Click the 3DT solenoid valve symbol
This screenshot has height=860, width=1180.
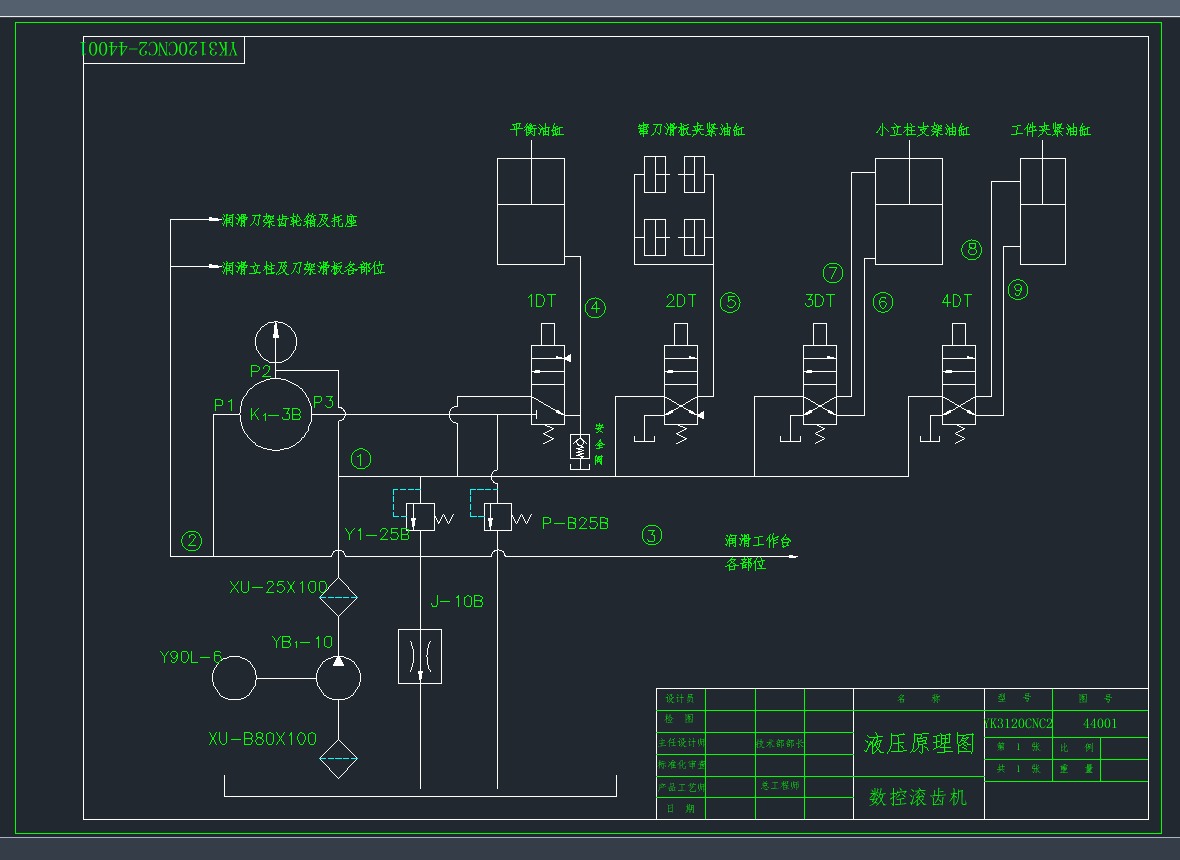click(820, 384)
